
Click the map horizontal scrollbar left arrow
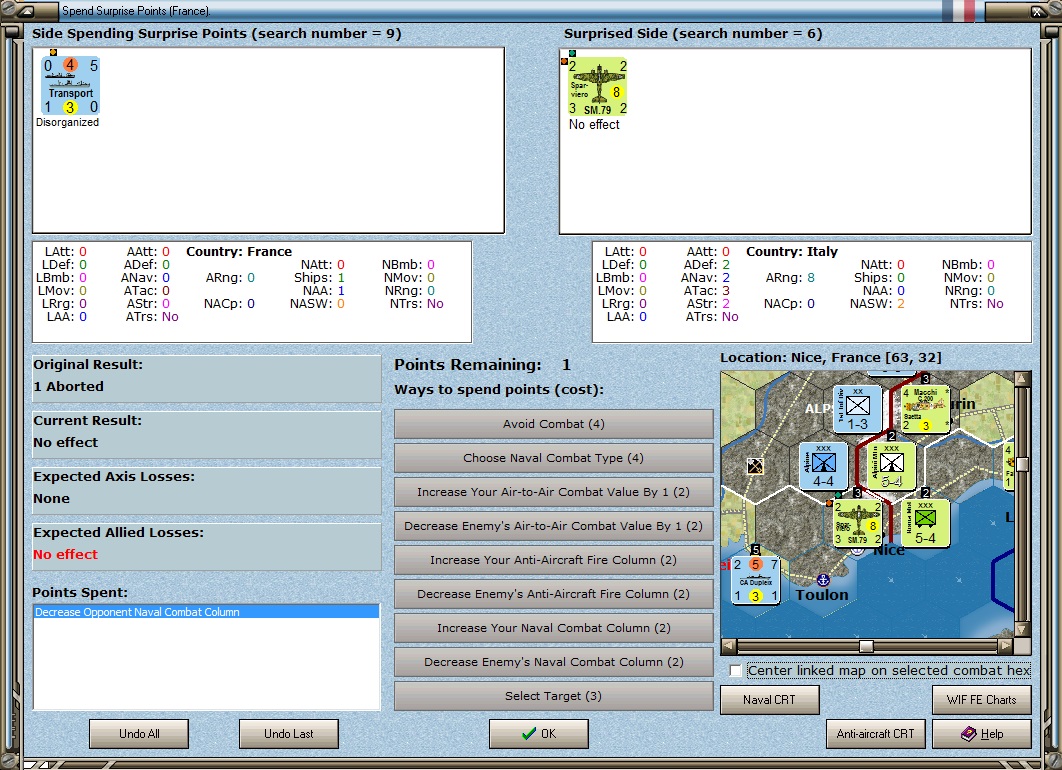tap(729, 645)
